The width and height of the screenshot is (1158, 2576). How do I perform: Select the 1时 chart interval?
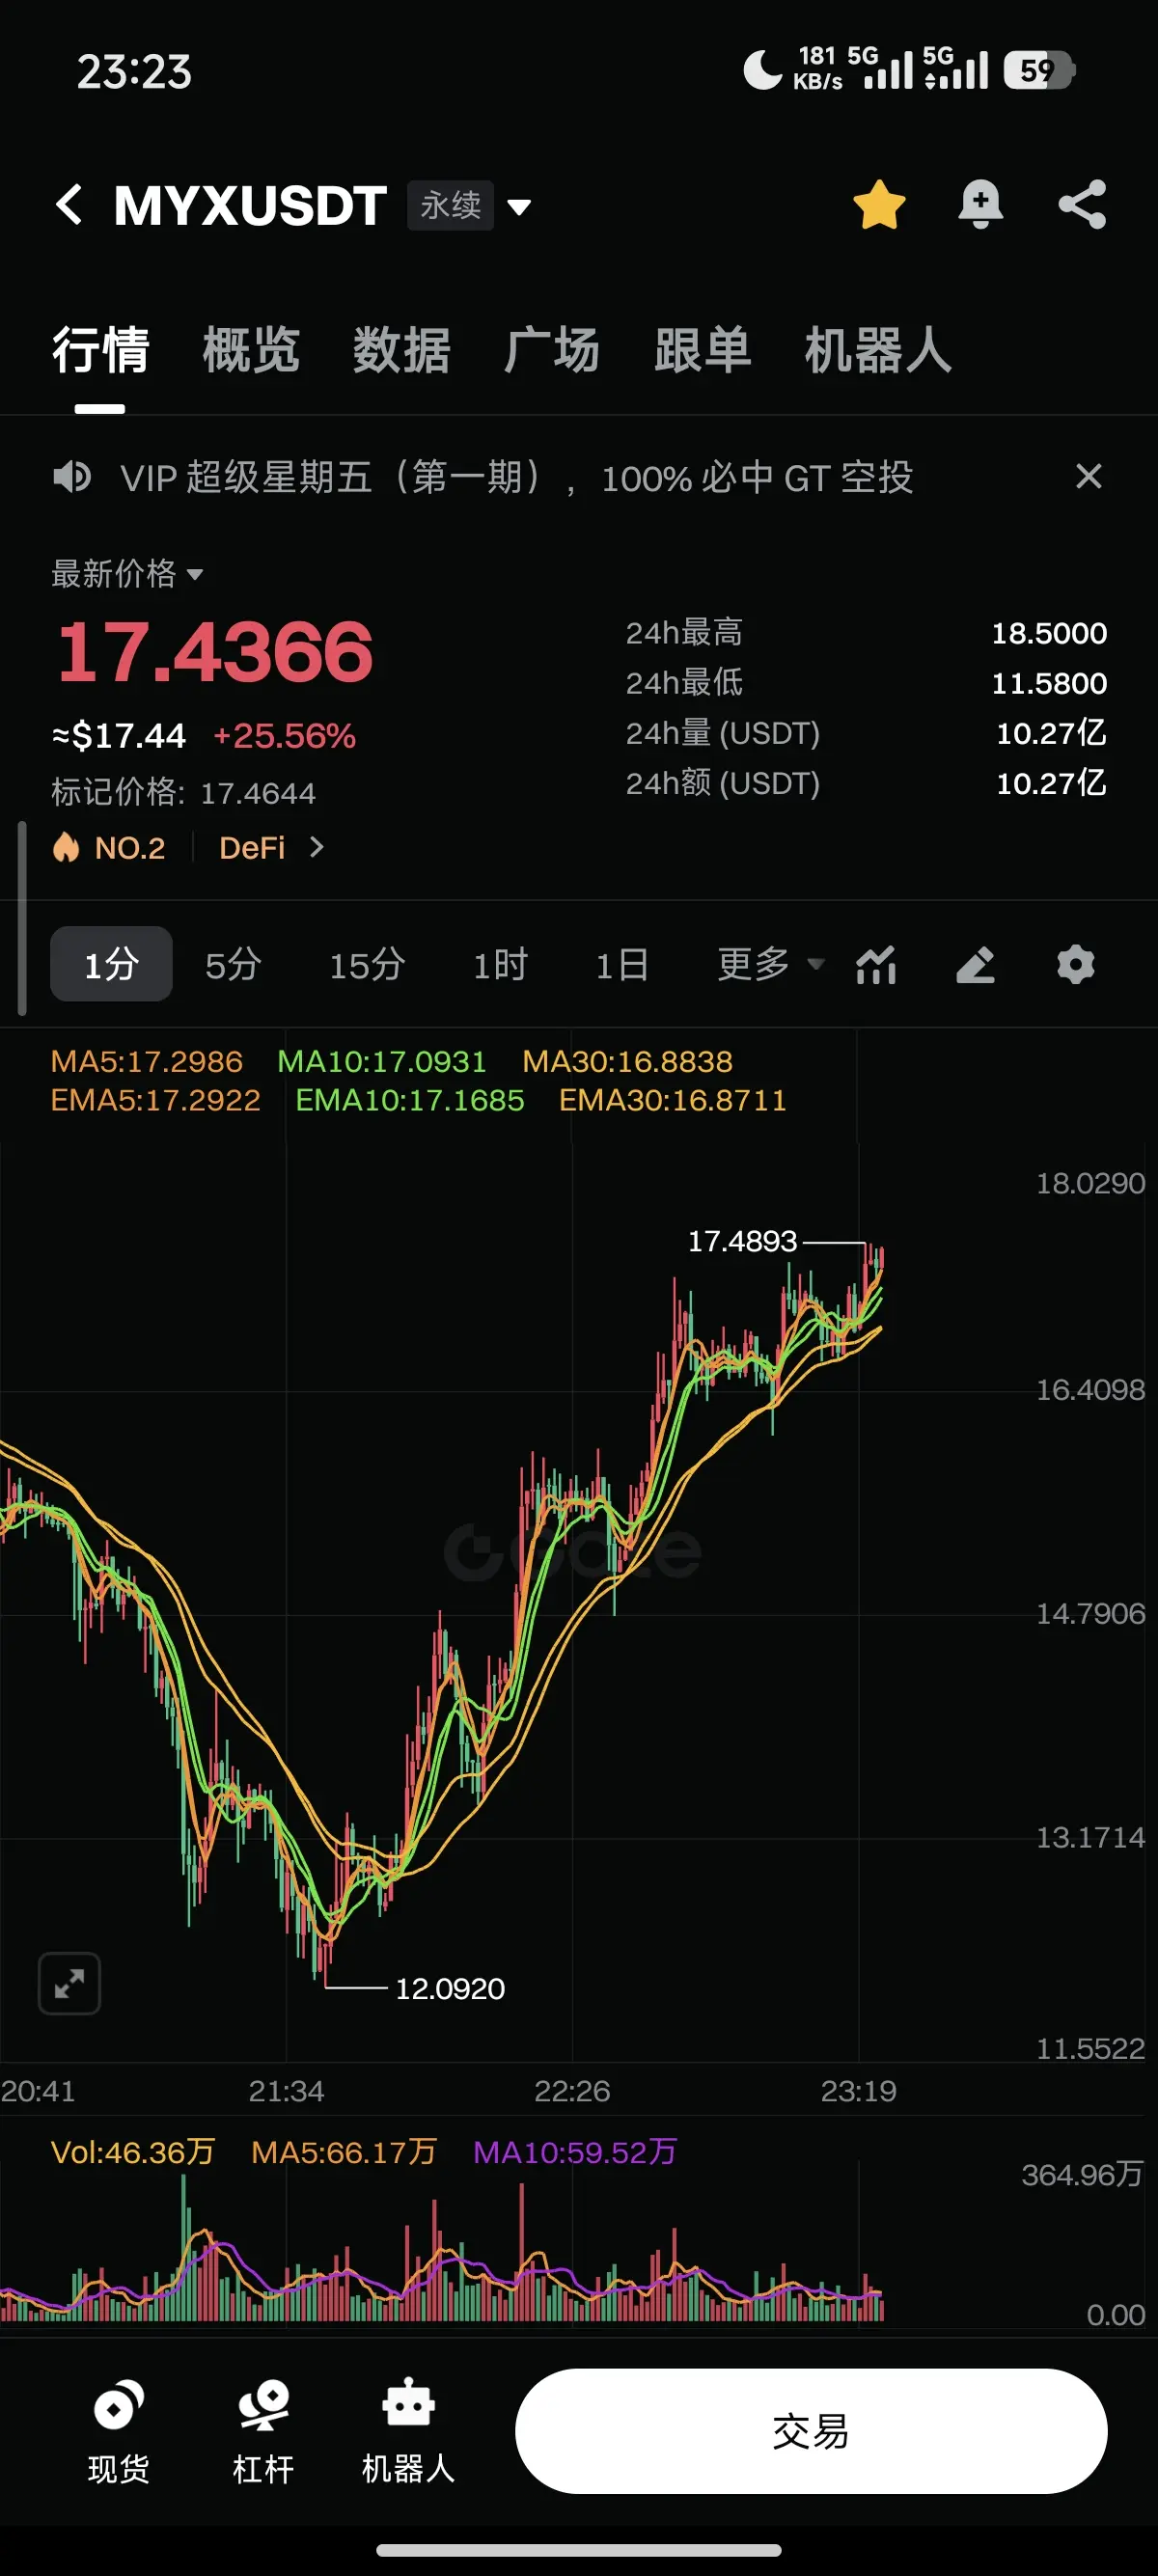pyautogui.click(x=500, y=964)
